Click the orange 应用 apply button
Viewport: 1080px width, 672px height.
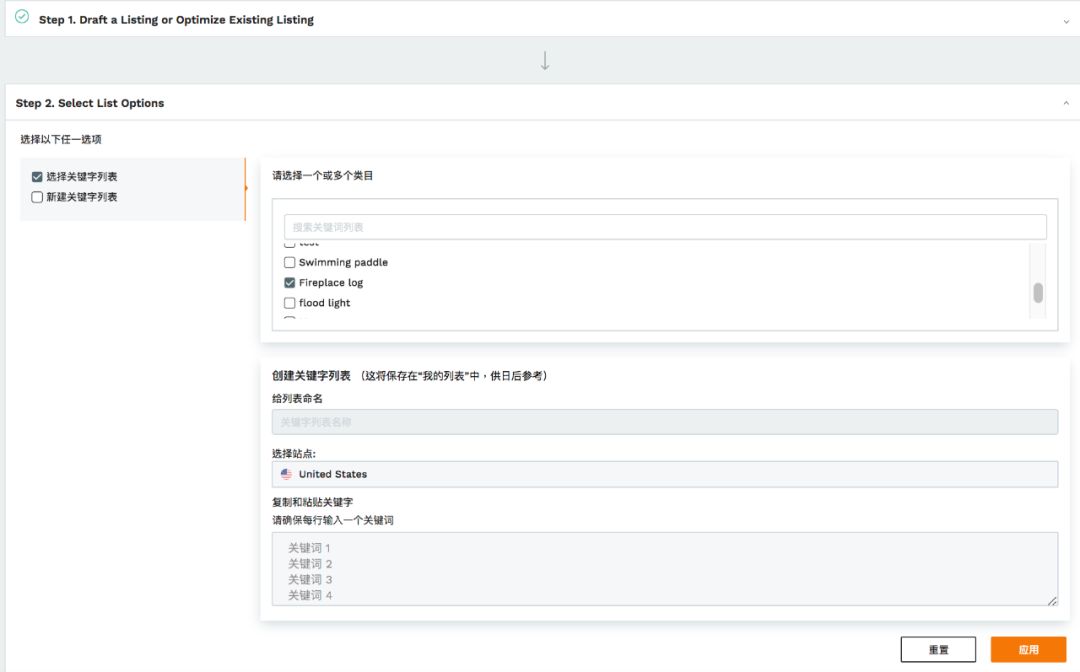pyautogui.click(x=1028, y=649)
